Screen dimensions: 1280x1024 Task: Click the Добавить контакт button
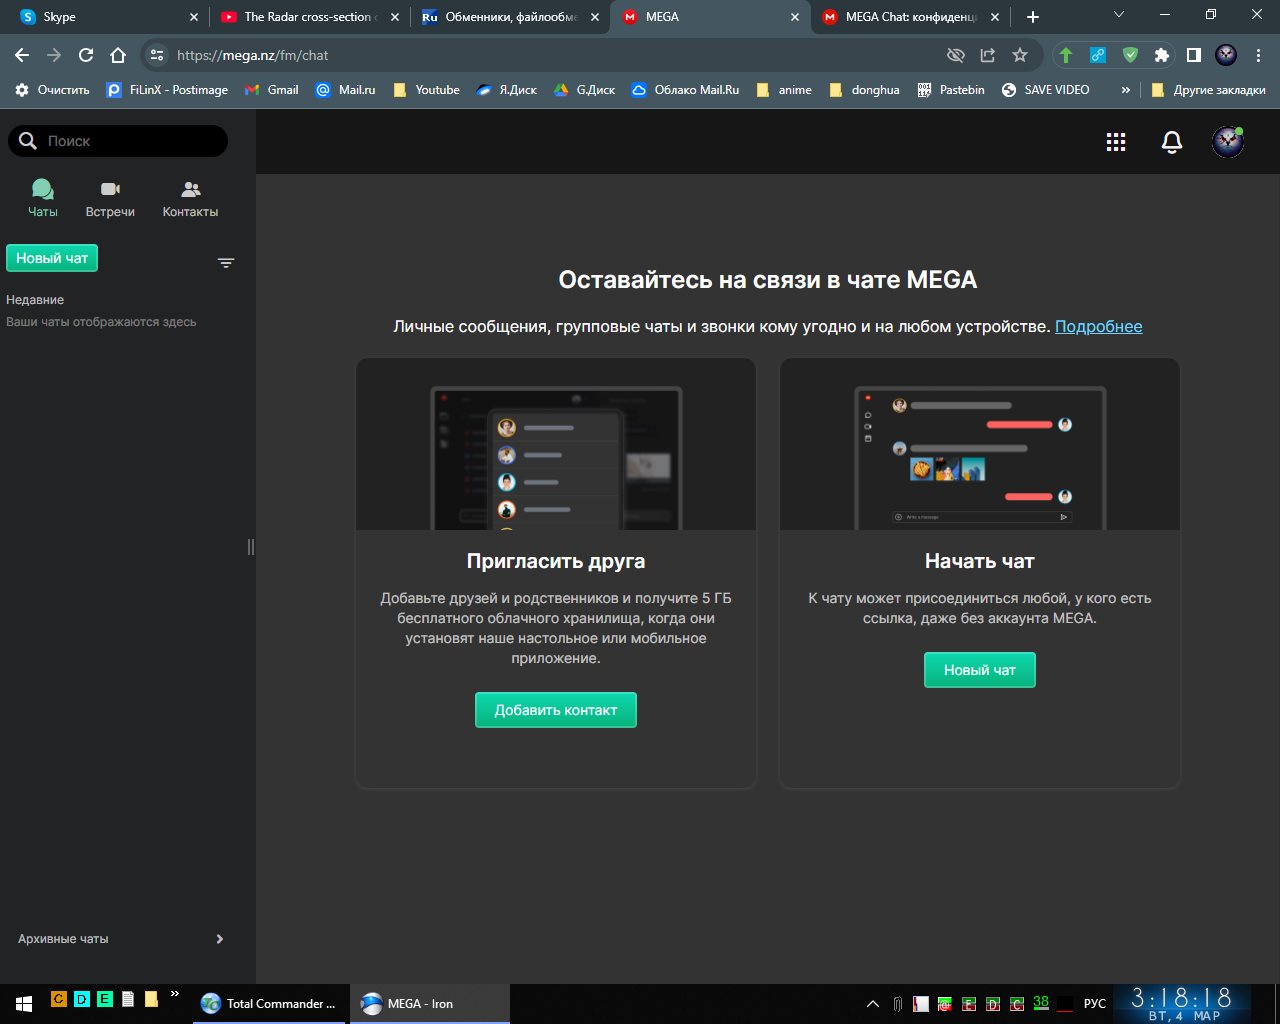(x=556, y=710)
